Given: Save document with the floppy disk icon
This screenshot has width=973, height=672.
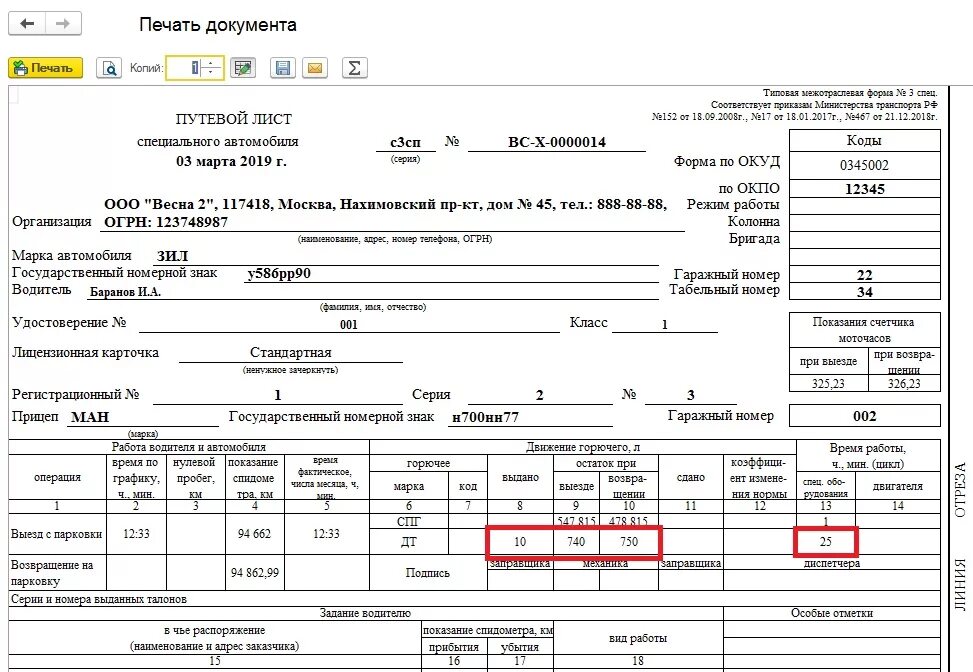Looking at the screenshot, I should (x=282, y=68).
